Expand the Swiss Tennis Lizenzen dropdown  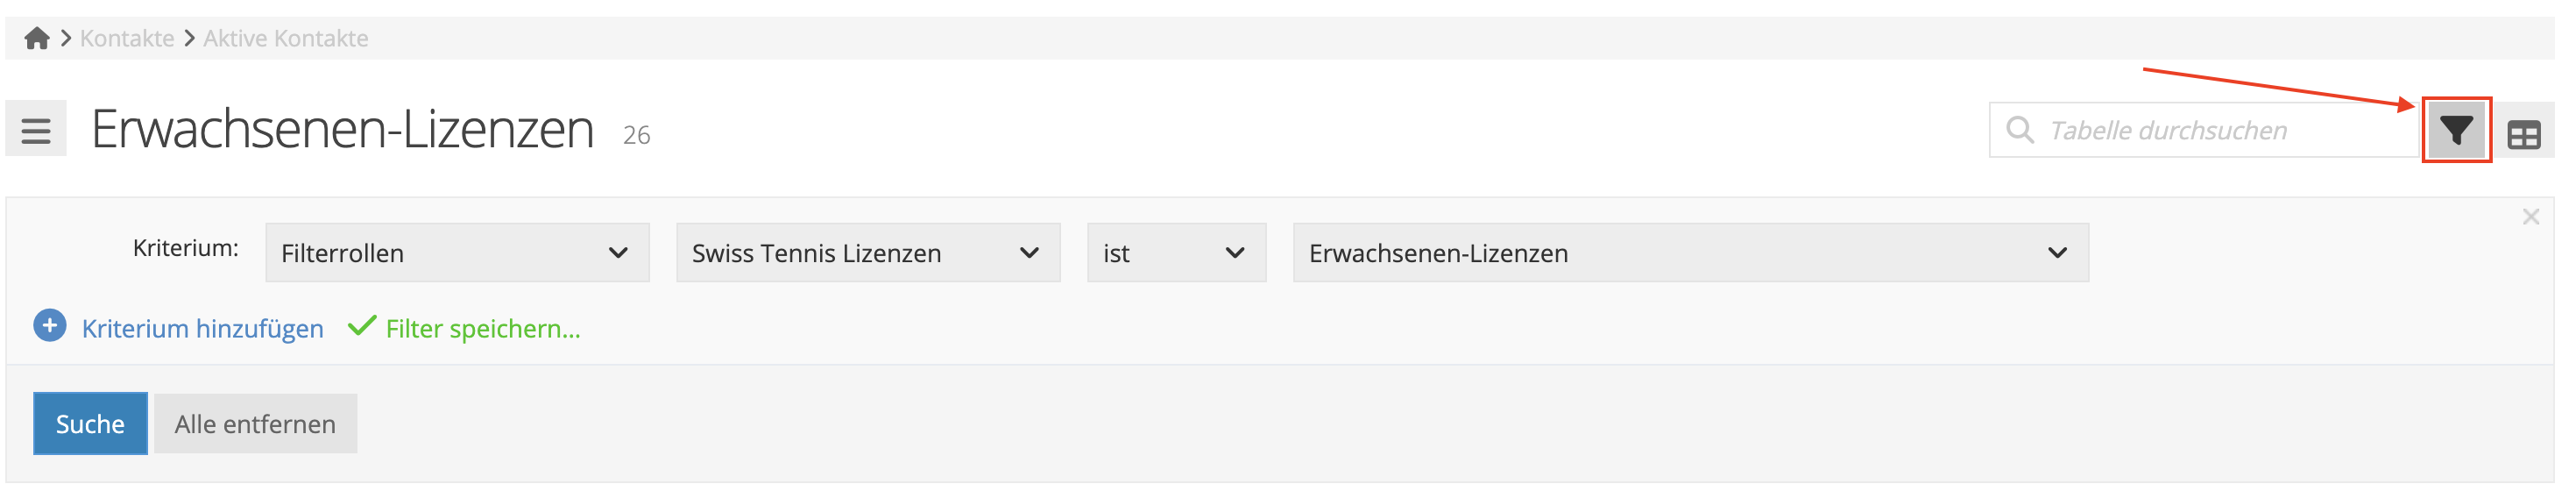coord(867,253)
